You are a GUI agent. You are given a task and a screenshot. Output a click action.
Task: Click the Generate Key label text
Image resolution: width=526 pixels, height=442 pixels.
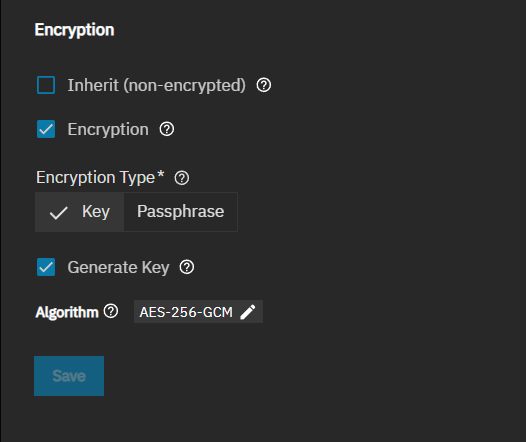tap(118, 268)
